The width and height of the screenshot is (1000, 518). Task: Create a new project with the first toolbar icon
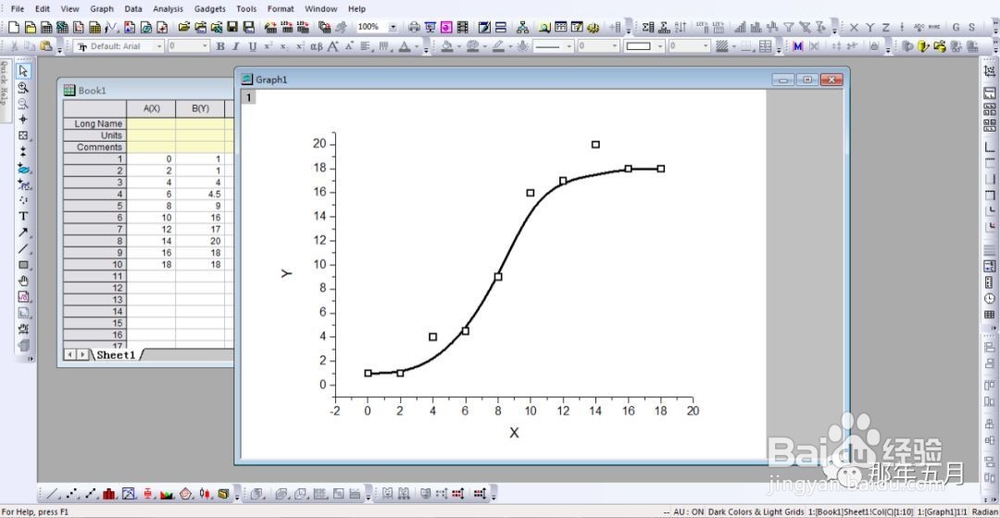click(x=14, y=27)
